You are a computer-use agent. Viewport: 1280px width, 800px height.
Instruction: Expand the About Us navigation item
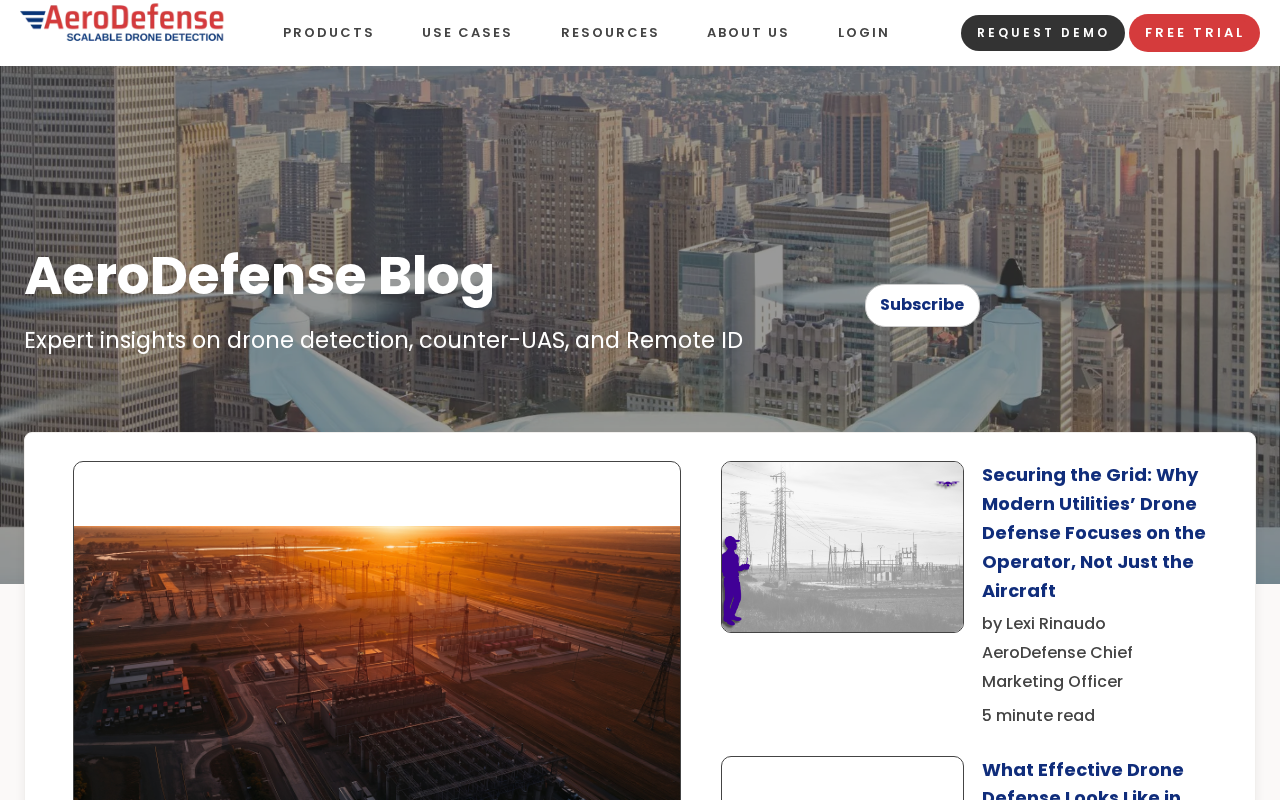tap(748, 33)
